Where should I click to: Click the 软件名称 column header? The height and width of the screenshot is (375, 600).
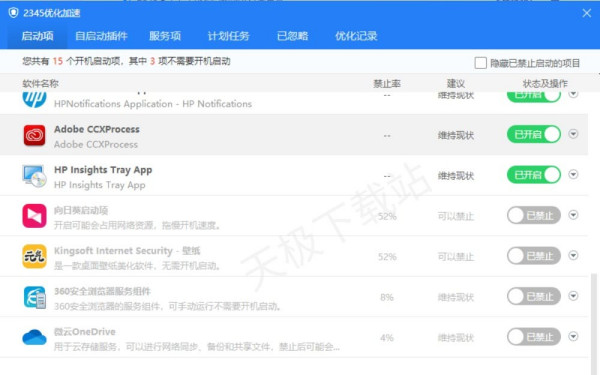[x=41, y=83]
